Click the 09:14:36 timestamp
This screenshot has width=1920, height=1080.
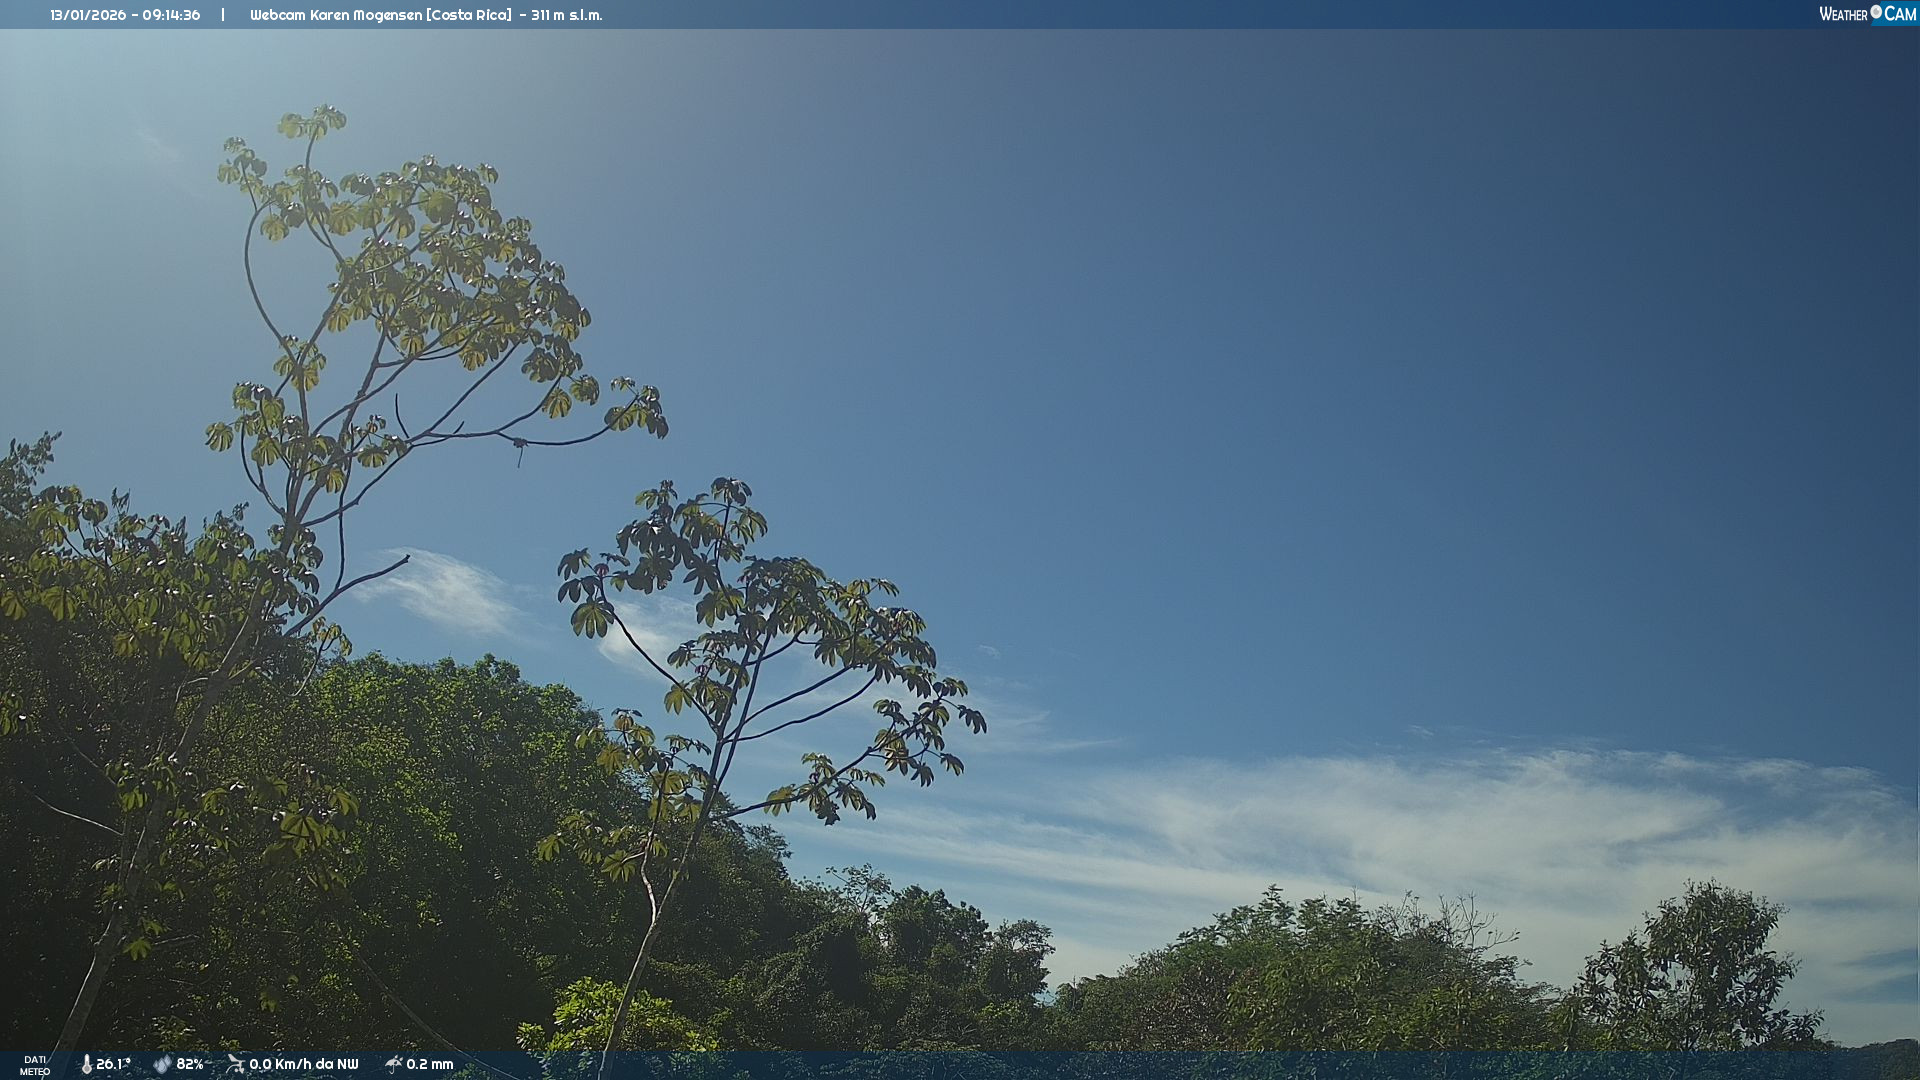click(171, 15)
